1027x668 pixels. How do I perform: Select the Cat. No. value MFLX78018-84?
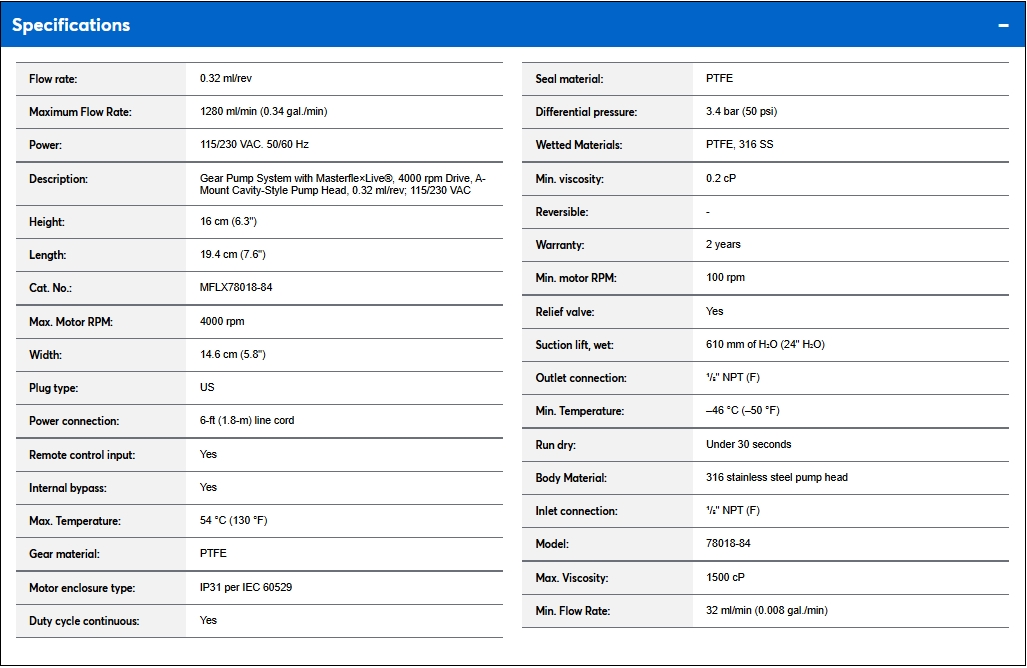[236, 288]
